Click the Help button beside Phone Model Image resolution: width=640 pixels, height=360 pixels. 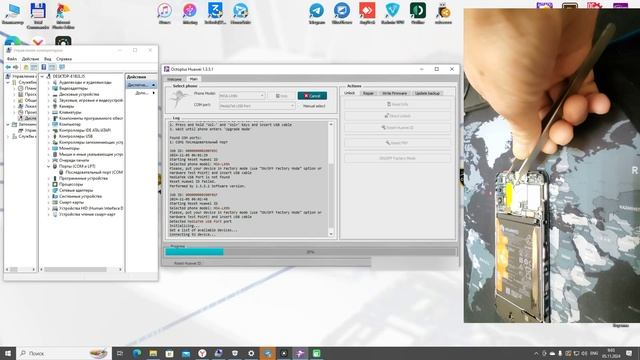point(282,96)
